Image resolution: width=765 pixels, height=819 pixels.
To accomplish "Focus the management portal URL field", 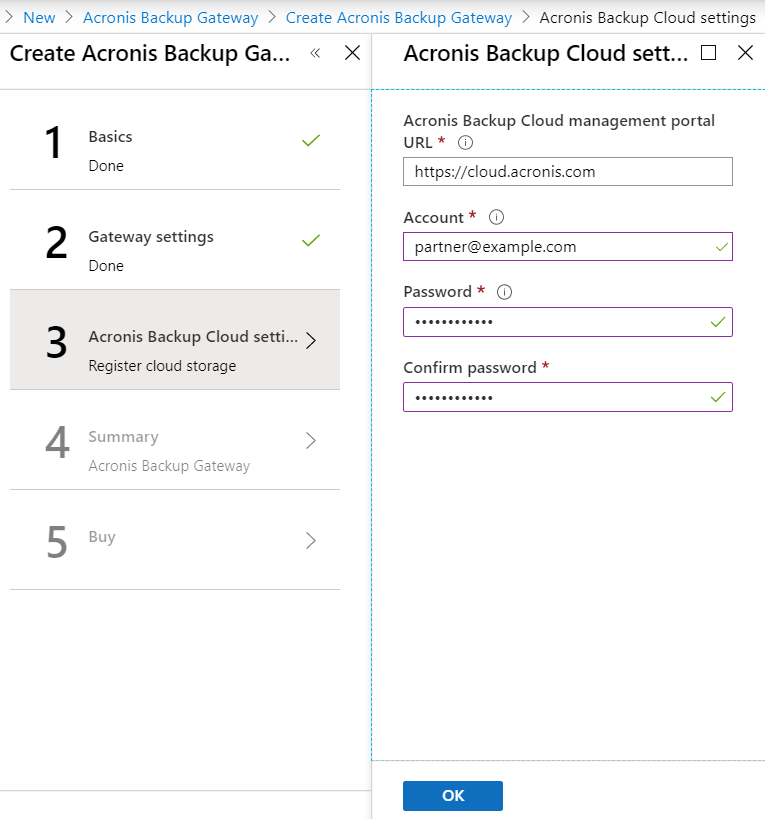I will [x=568, y=171].
